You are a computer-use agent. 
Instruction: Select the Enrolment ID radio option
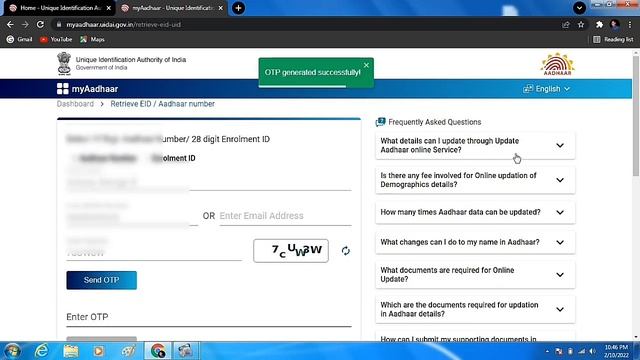173,158
